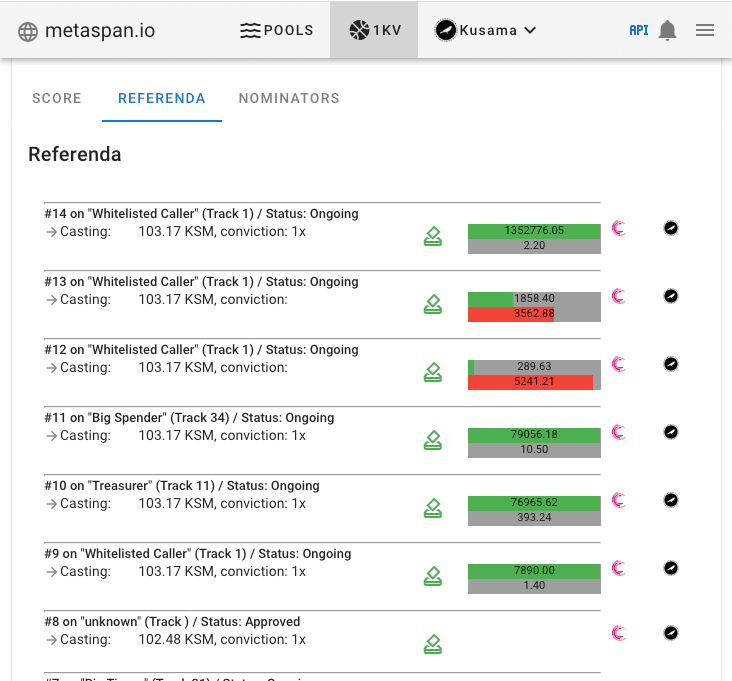
Task: Click the red nay bar showing 3562.88
Action: coord(511,314)
